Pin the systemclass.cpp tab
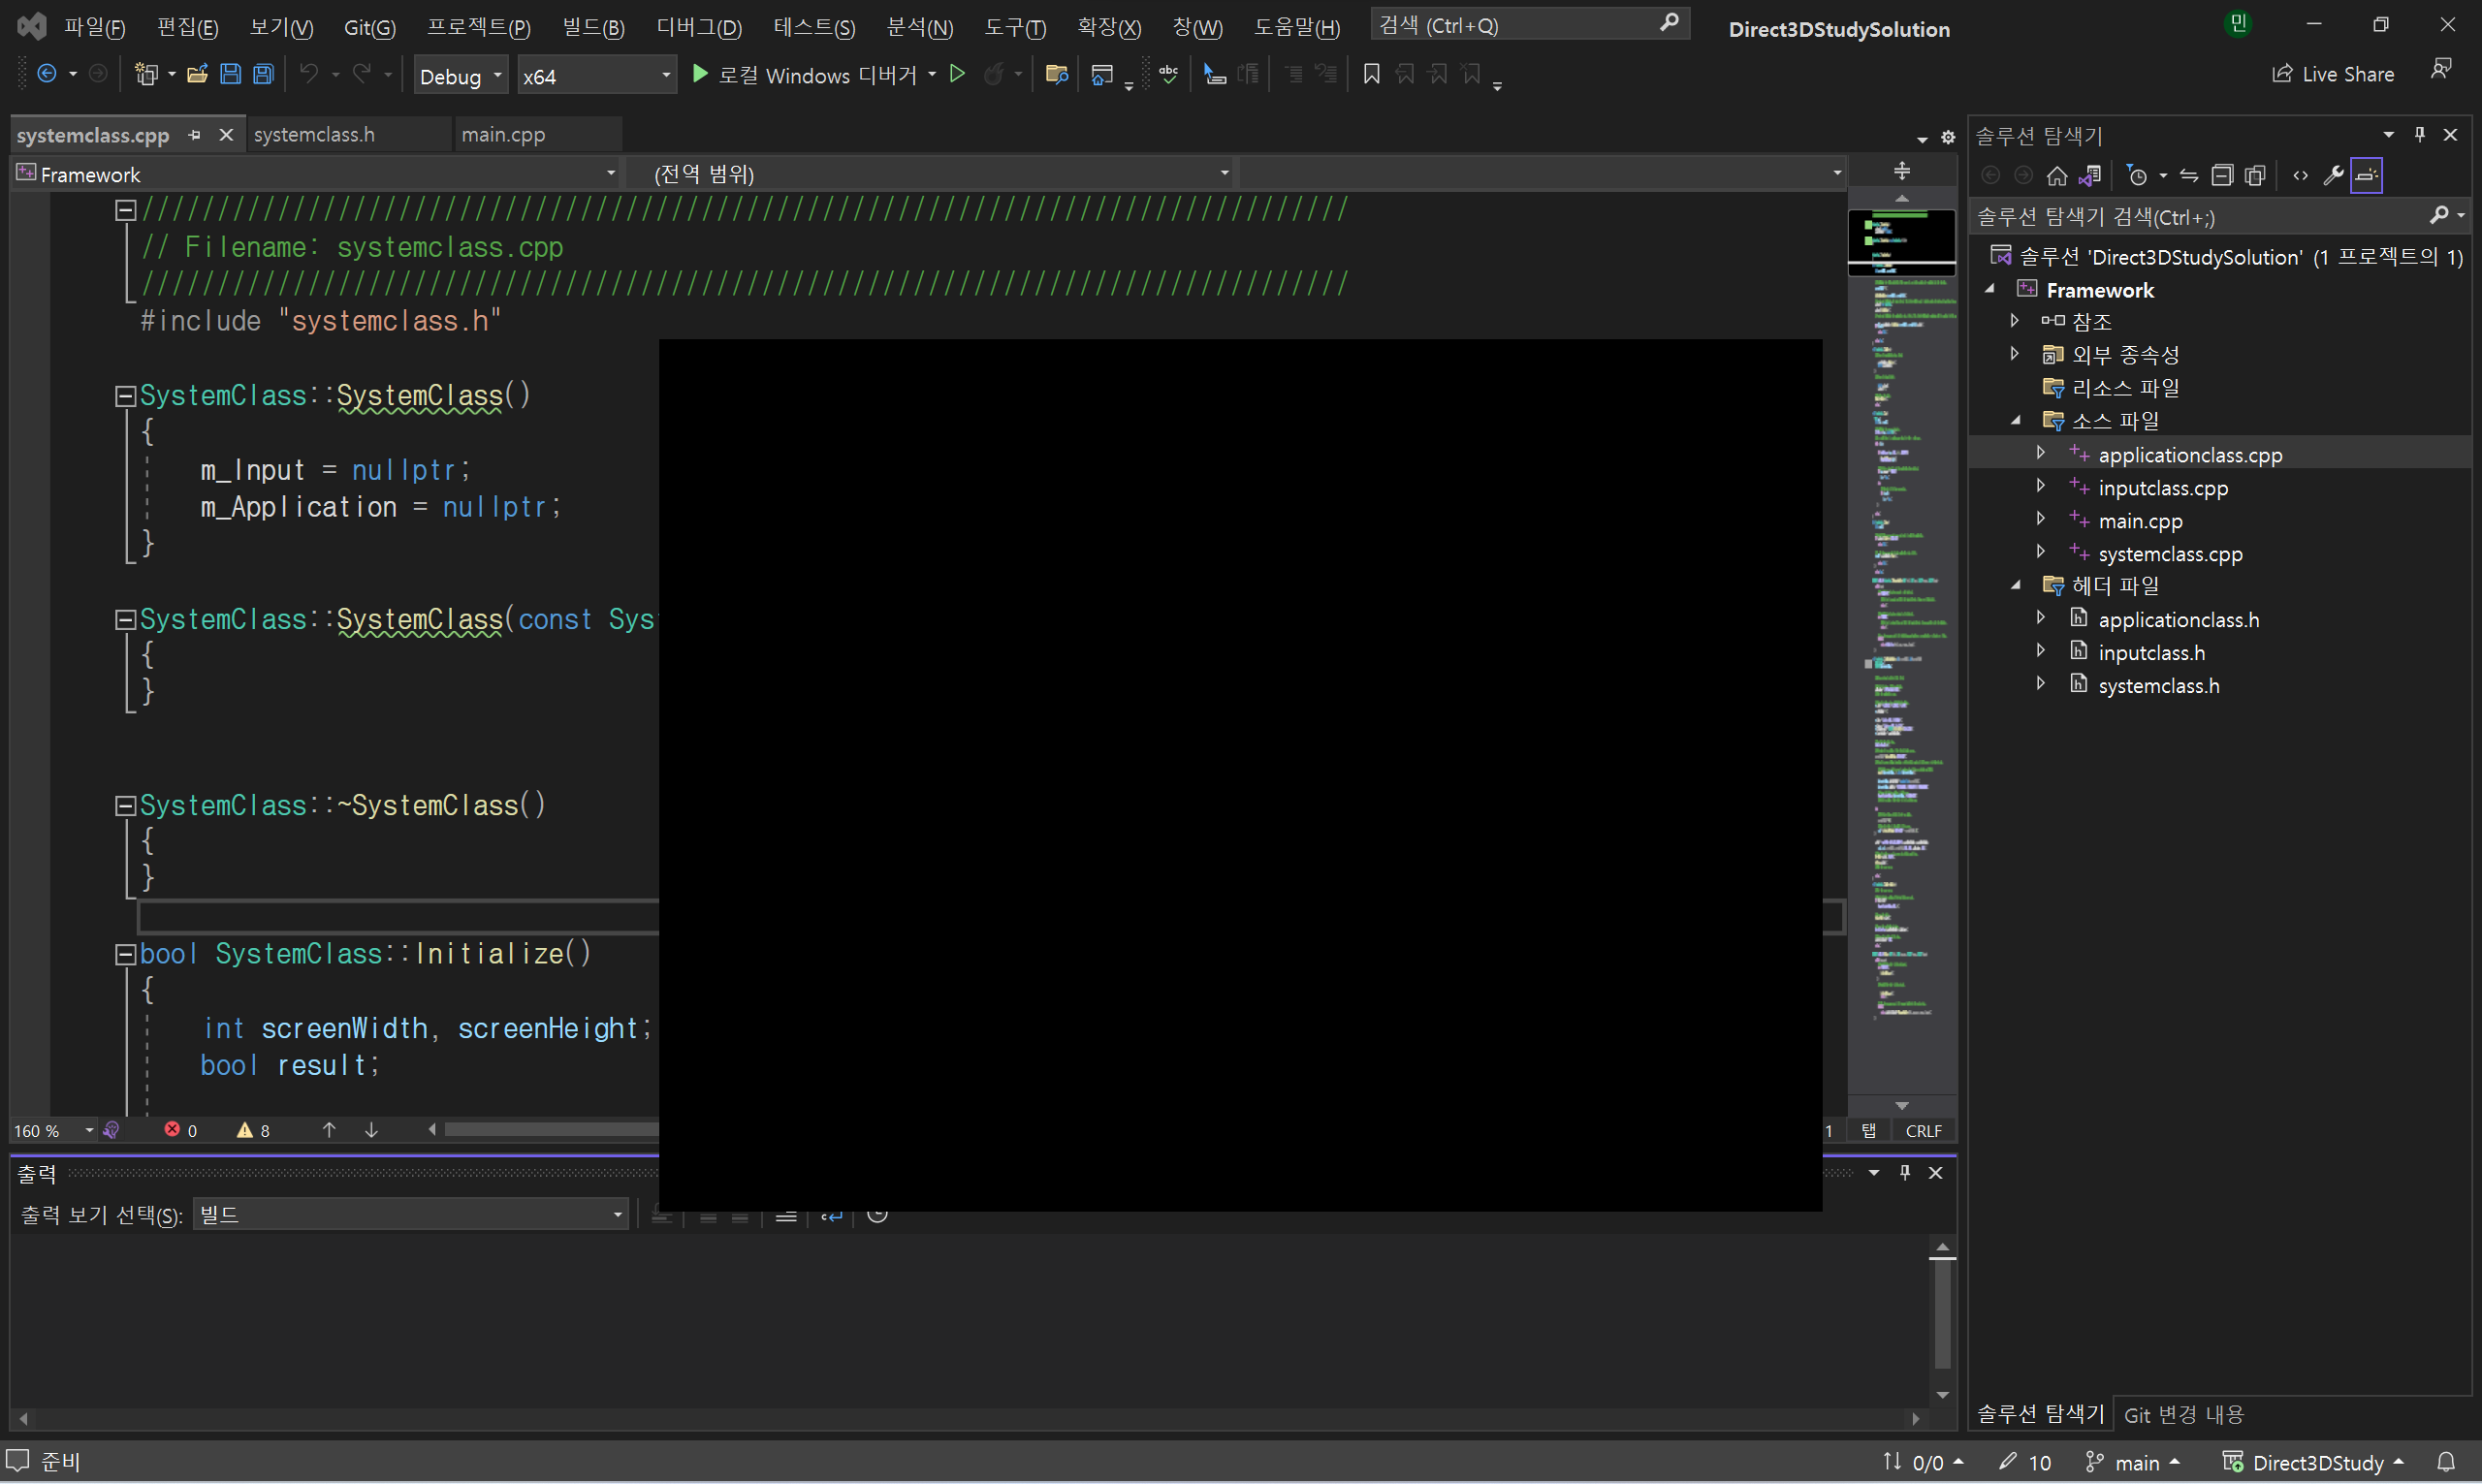2482x1484 pixels. coord(194,135)
